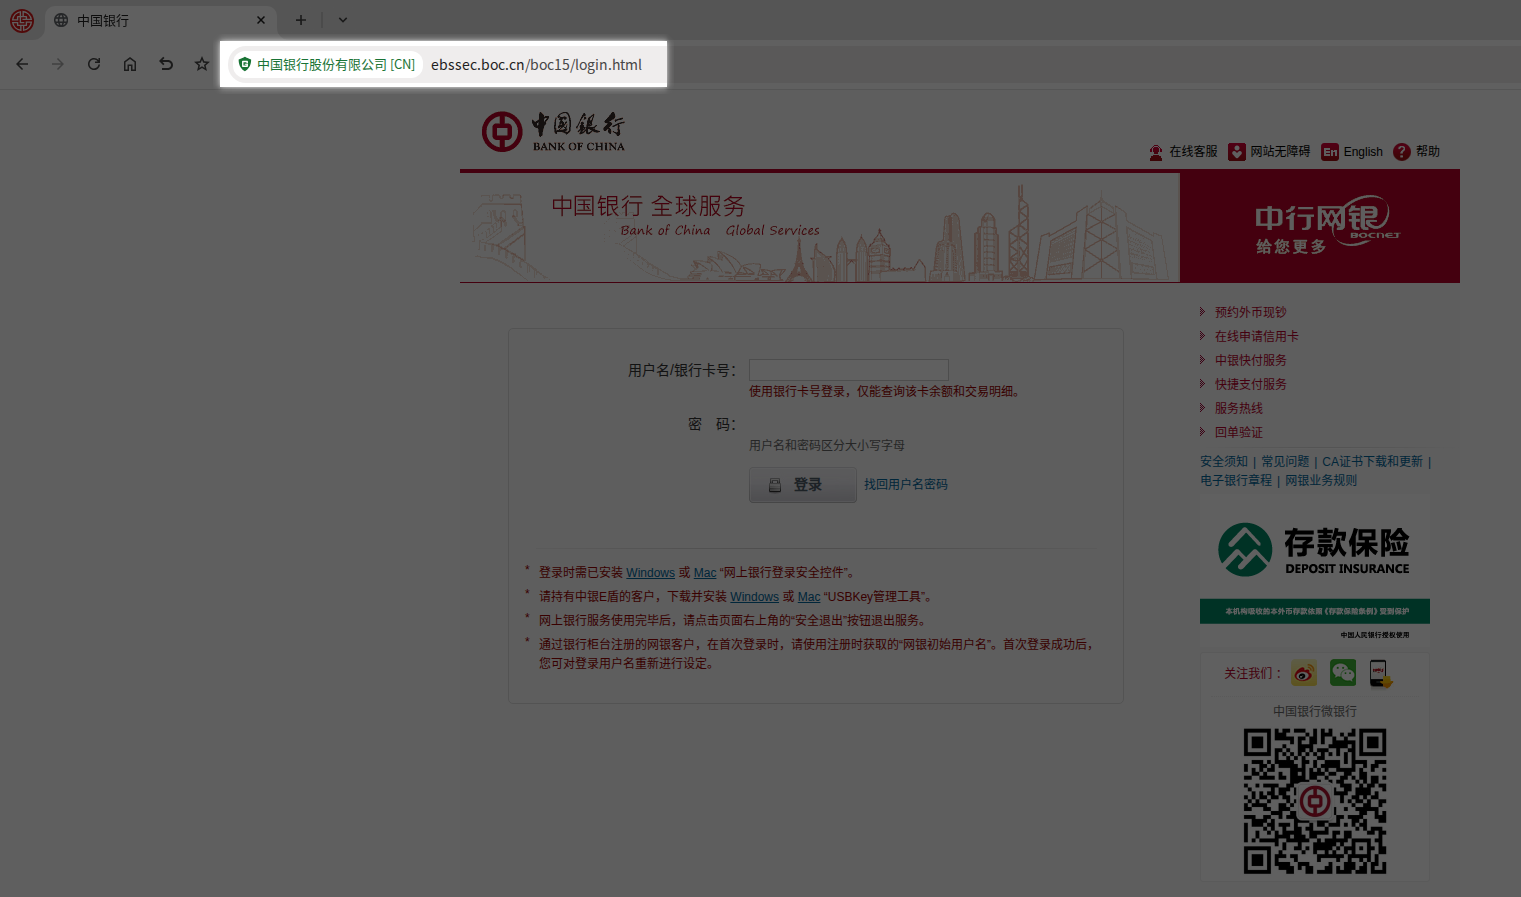The image size is (1521, 897).
Task: Open a new browser tab
Action: point(300,20)
